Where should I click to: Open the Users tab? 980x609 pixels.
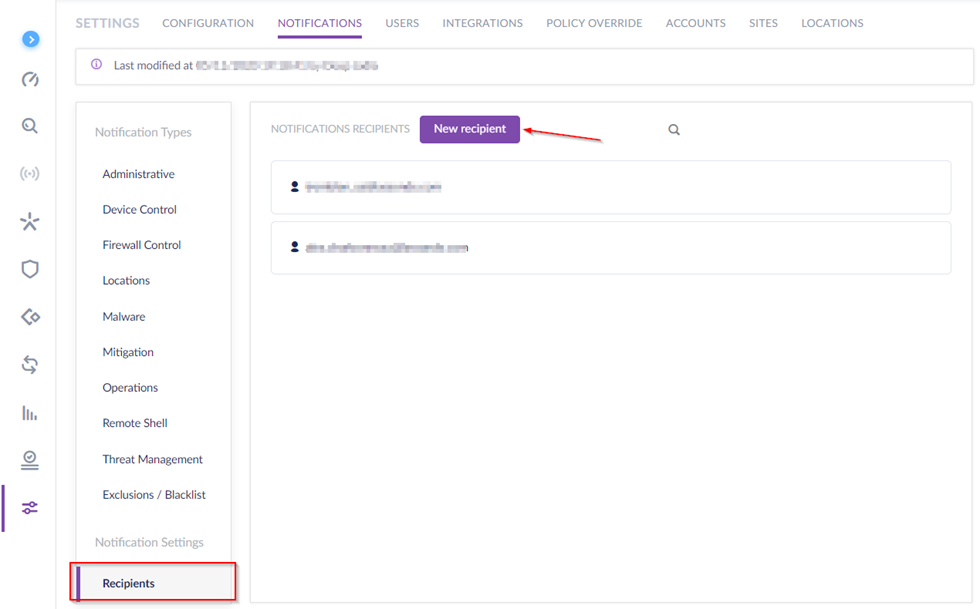pyautogui.click(x=402, y=23)
